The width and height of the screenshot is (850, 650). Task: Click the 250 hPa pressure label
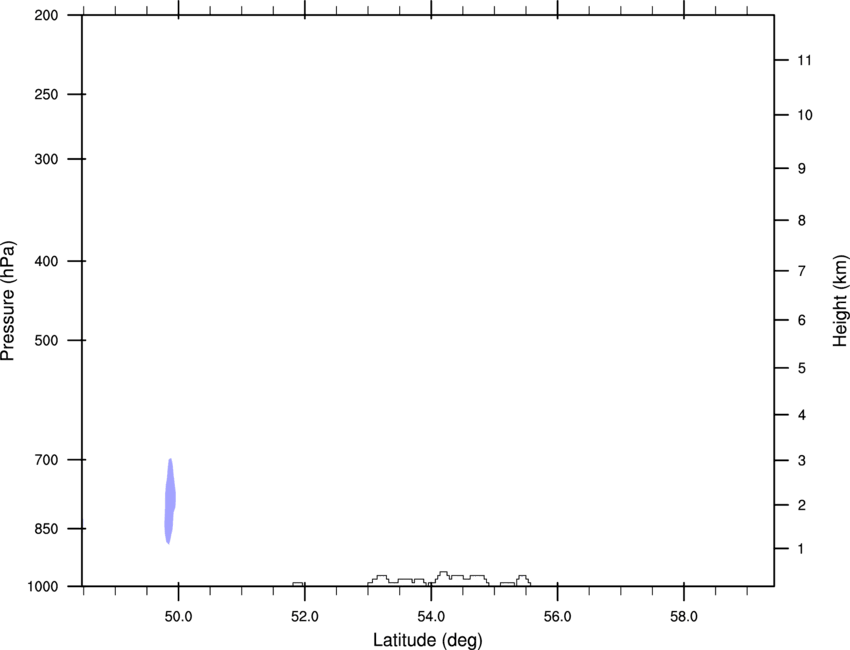pyautogui.click(x=46, y=94)
